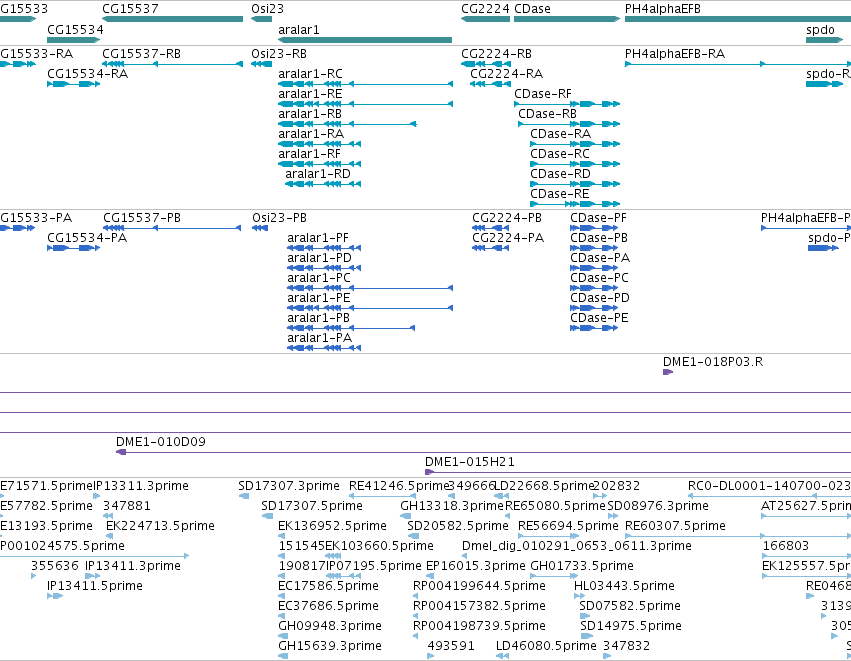
Task: Select transcript aralar1-RA
Action: click(x=319, y=144)
